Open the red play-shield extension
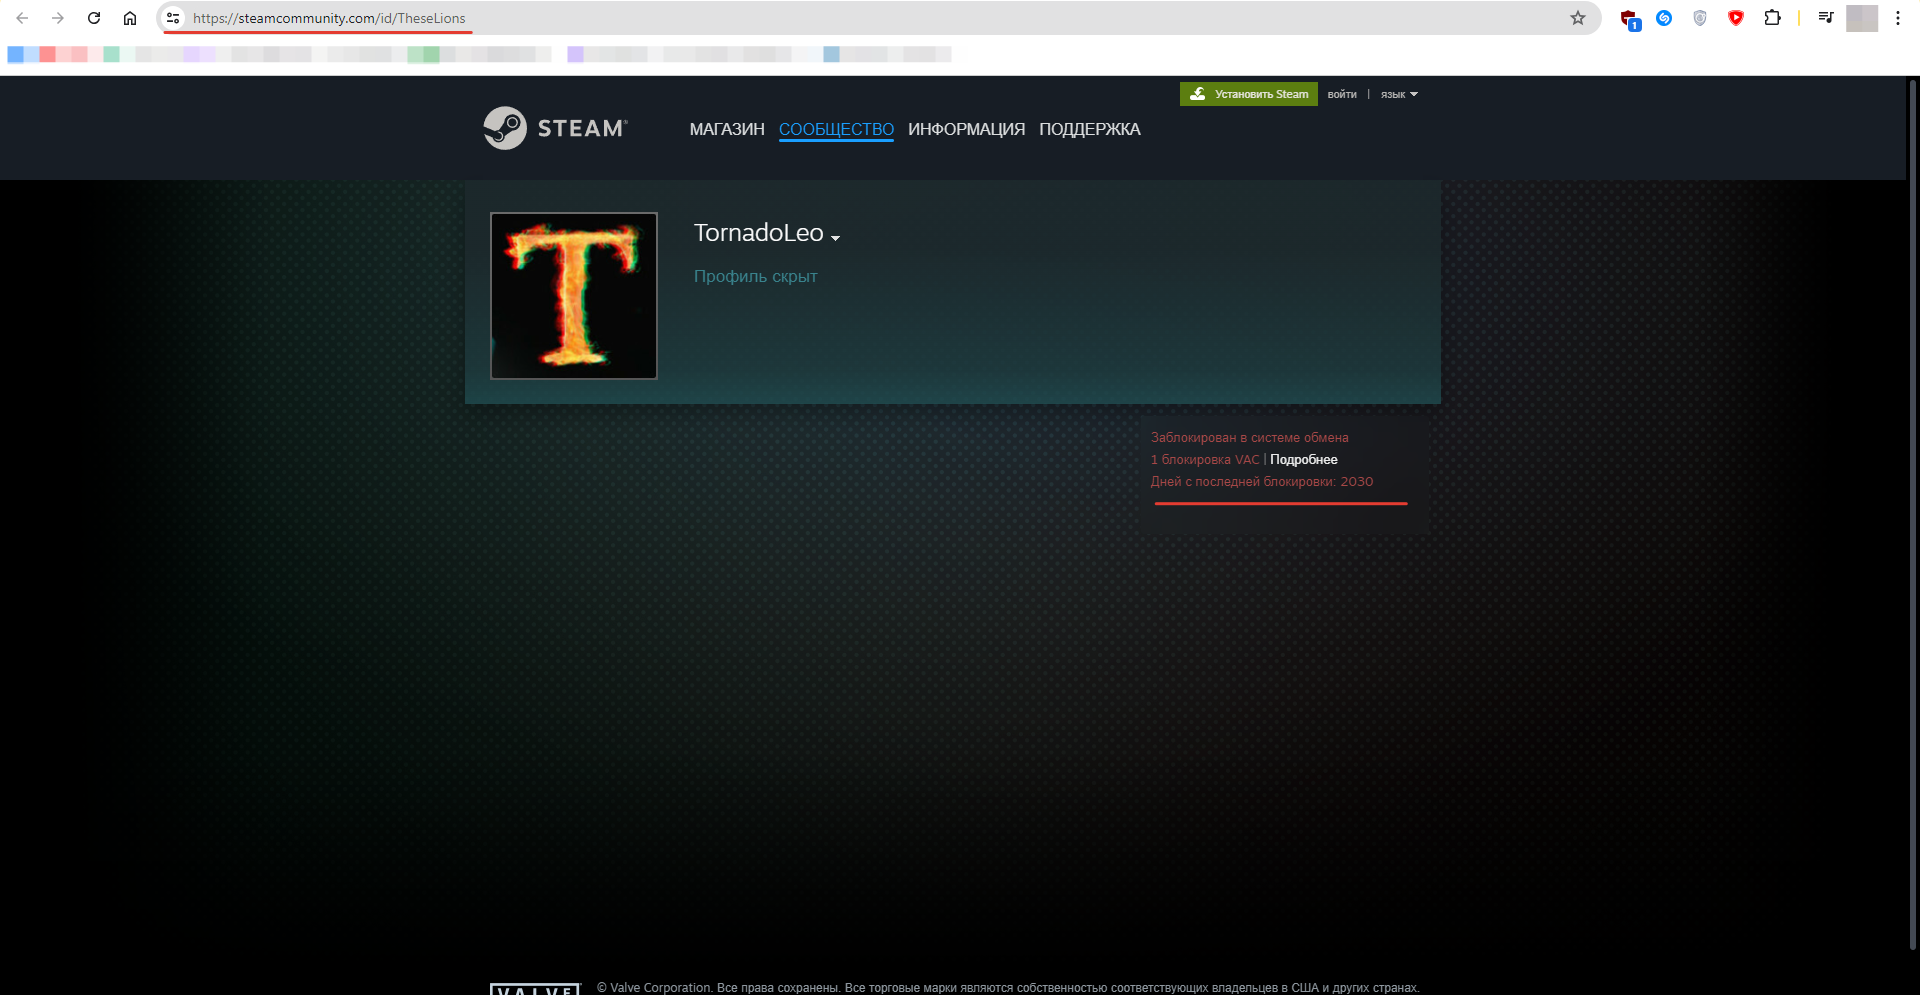The height and width of the screenshot is (995, 1920). [1736, 18]
